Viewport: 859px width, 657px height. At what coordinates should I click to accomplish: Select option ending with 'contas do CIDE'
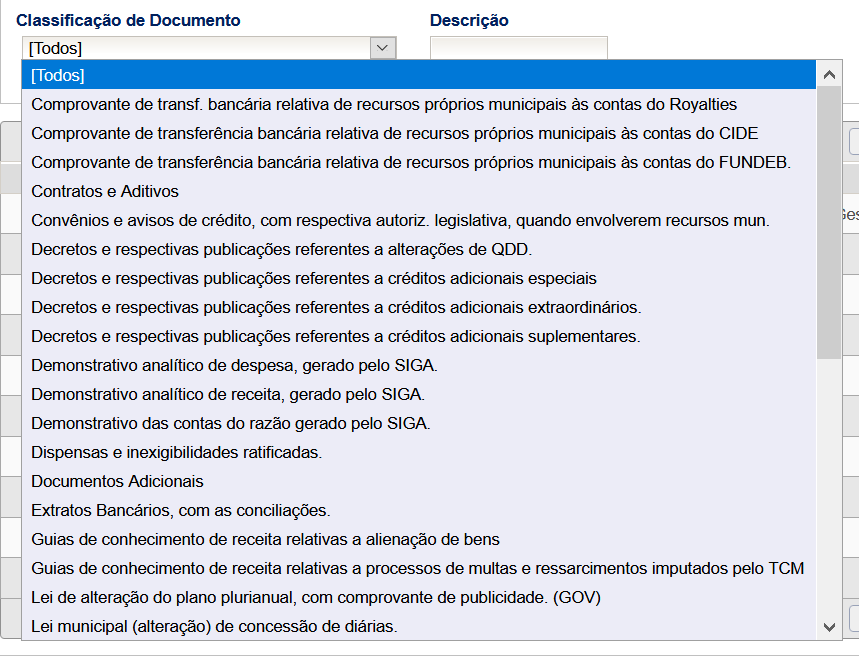(419, 133)
